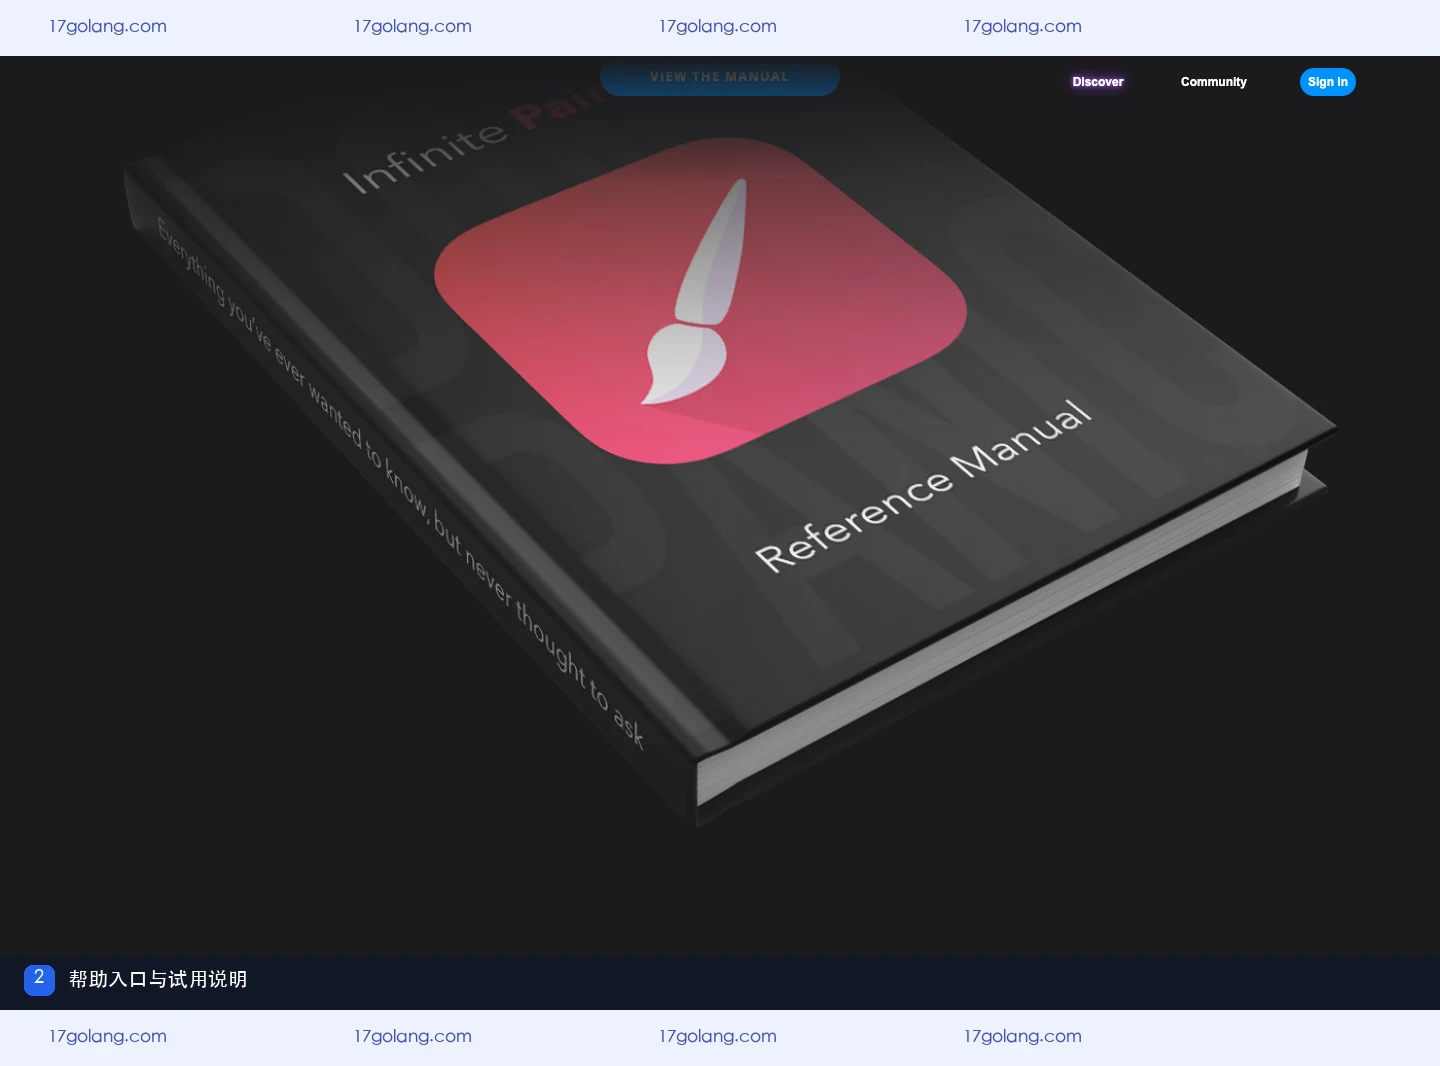1440x1066 pixels.
Task: Click the View the Manual button
Action: pyautogui.click(x=719, y=77)
